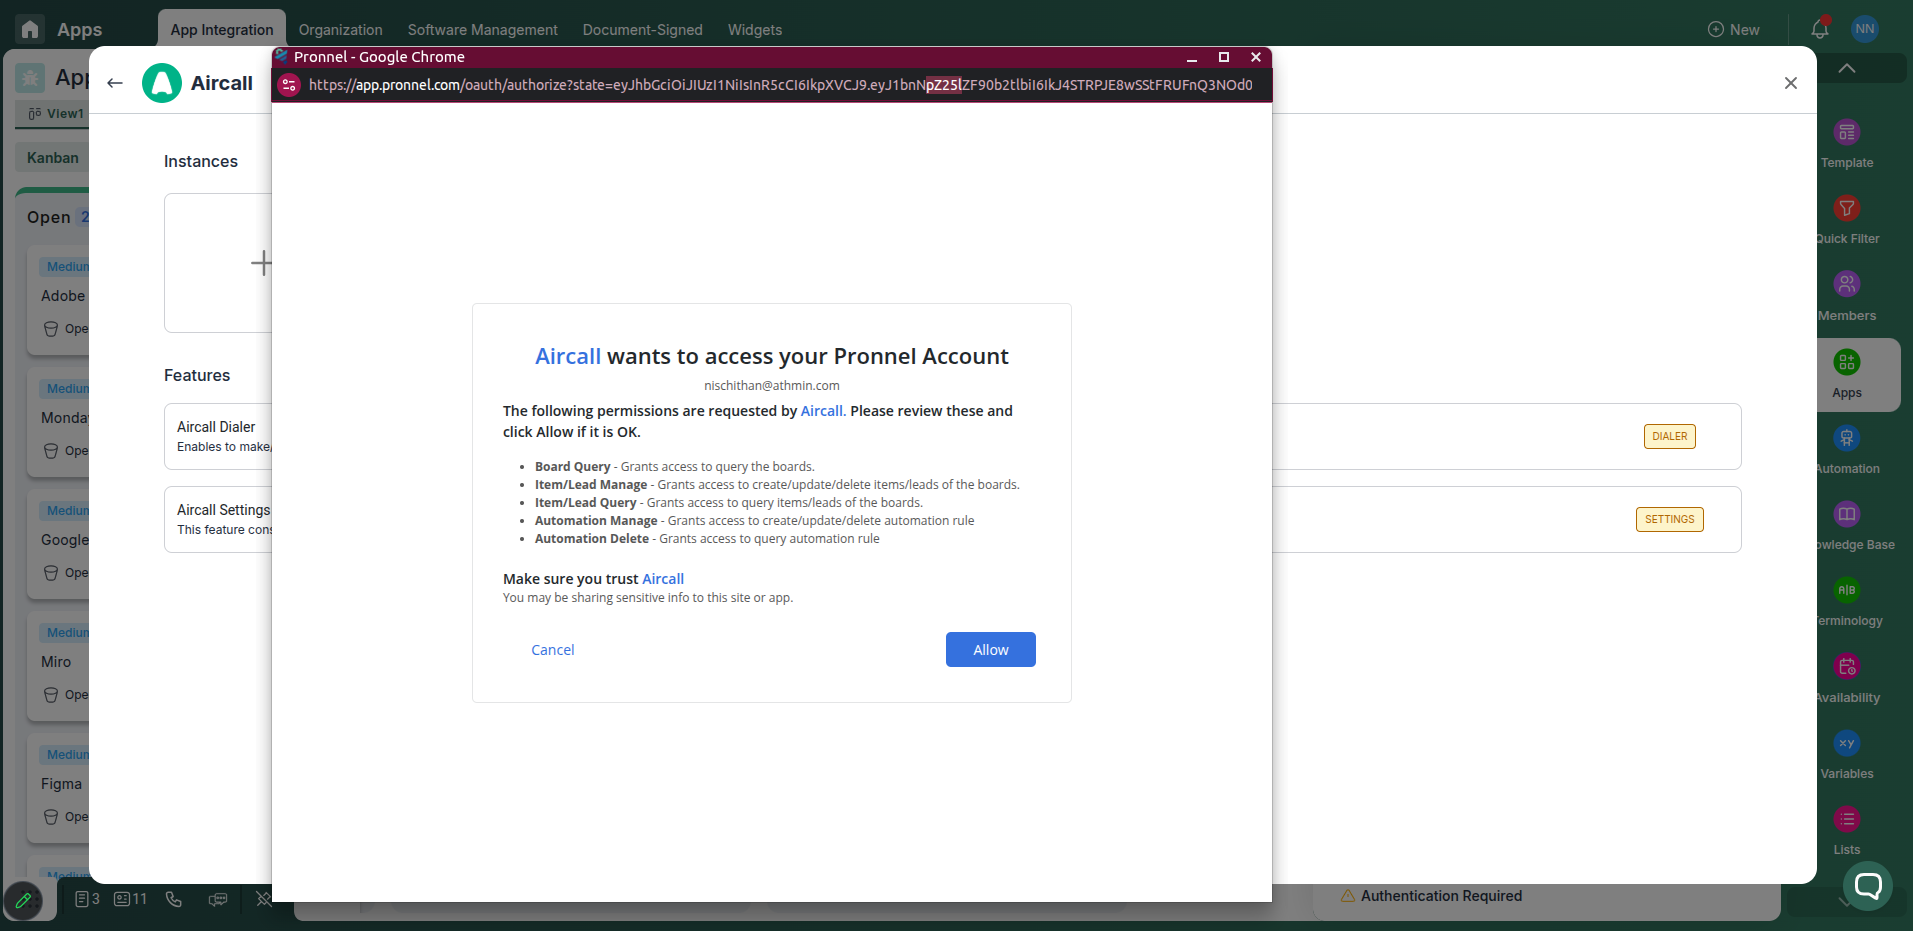Expand the instances area with the plus tile
The width and height of the screenshot is (1913, 931).
point(261,262)
